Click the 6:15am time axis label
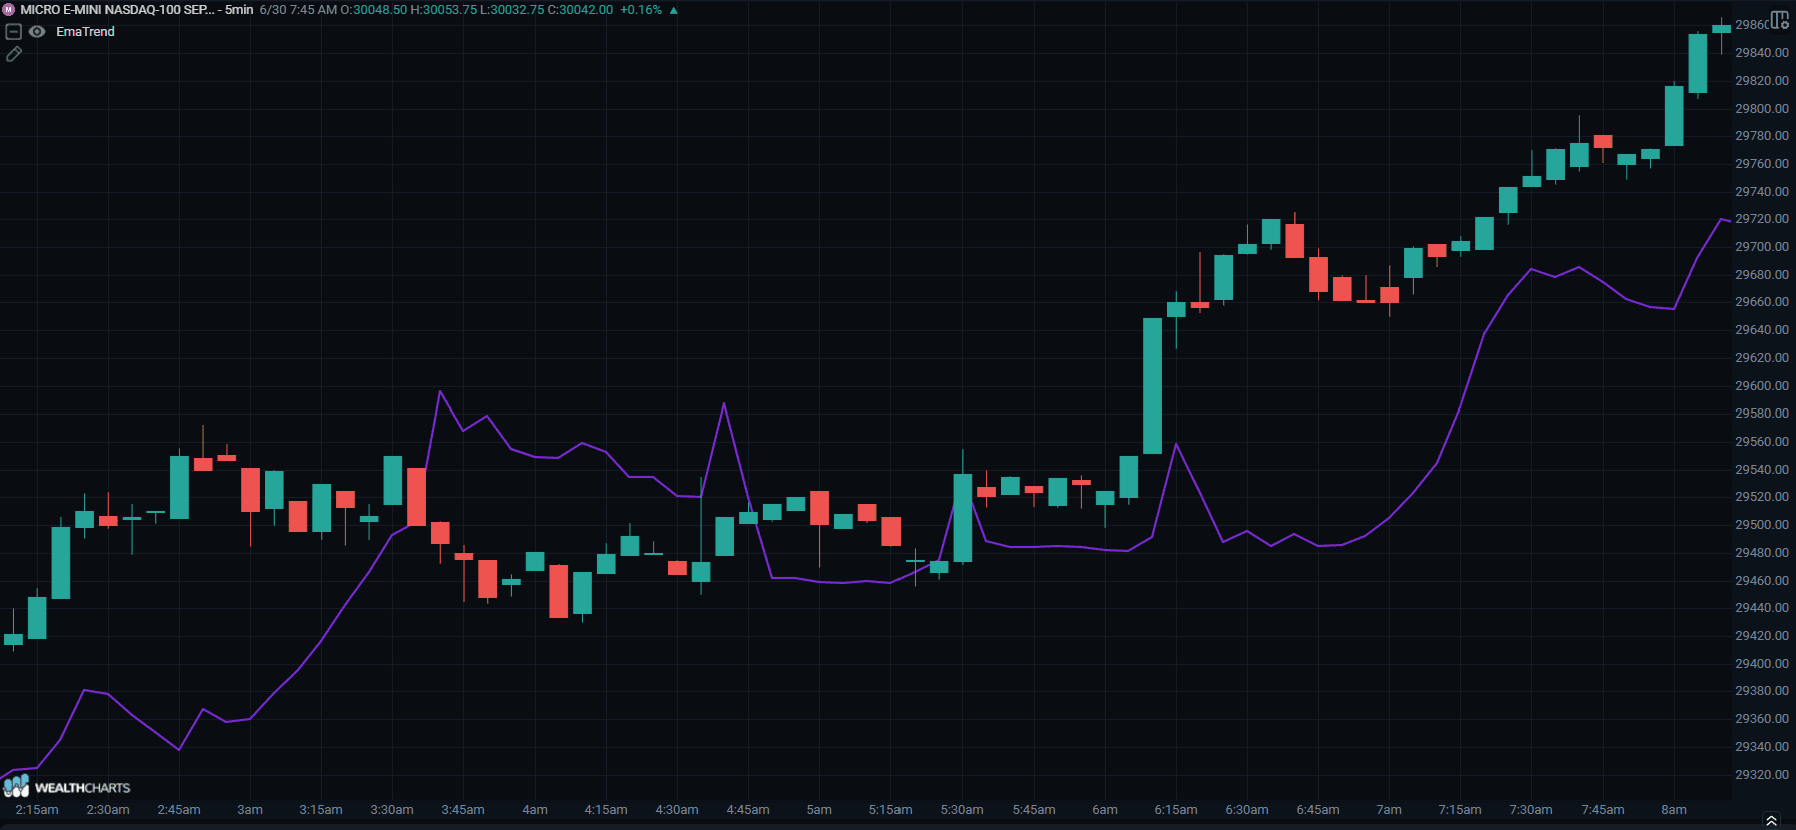The width and height of the screenshot is (1796, 830). click(1176, 810)
